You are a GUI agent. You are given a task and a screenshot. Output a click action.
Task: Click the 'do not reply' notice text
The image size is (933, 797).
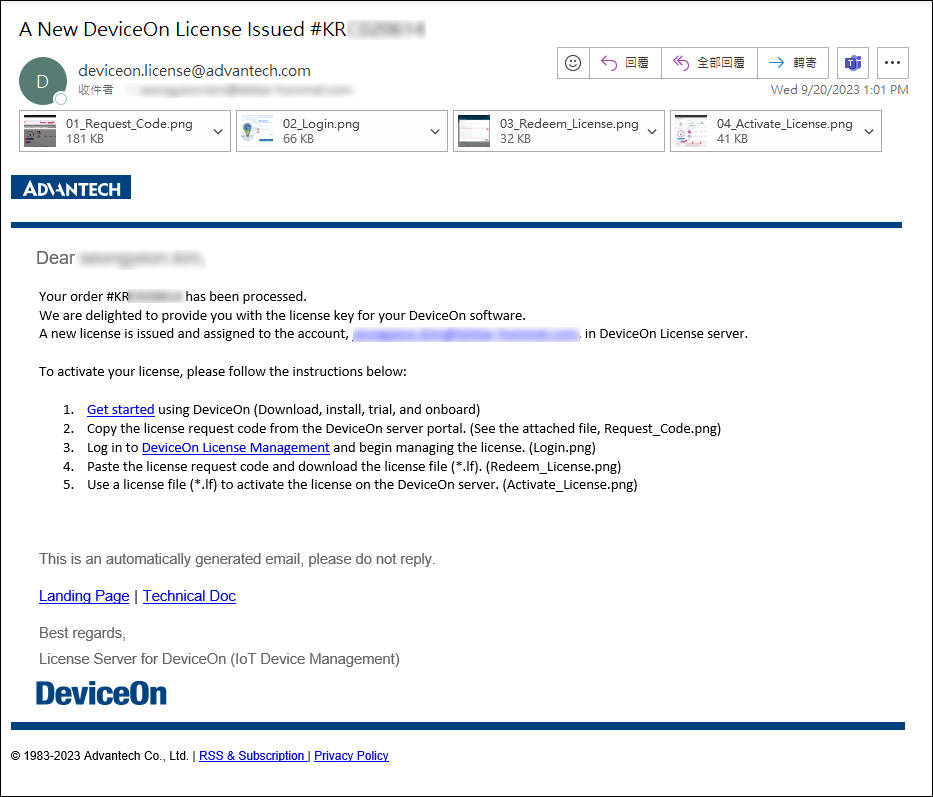237,559
